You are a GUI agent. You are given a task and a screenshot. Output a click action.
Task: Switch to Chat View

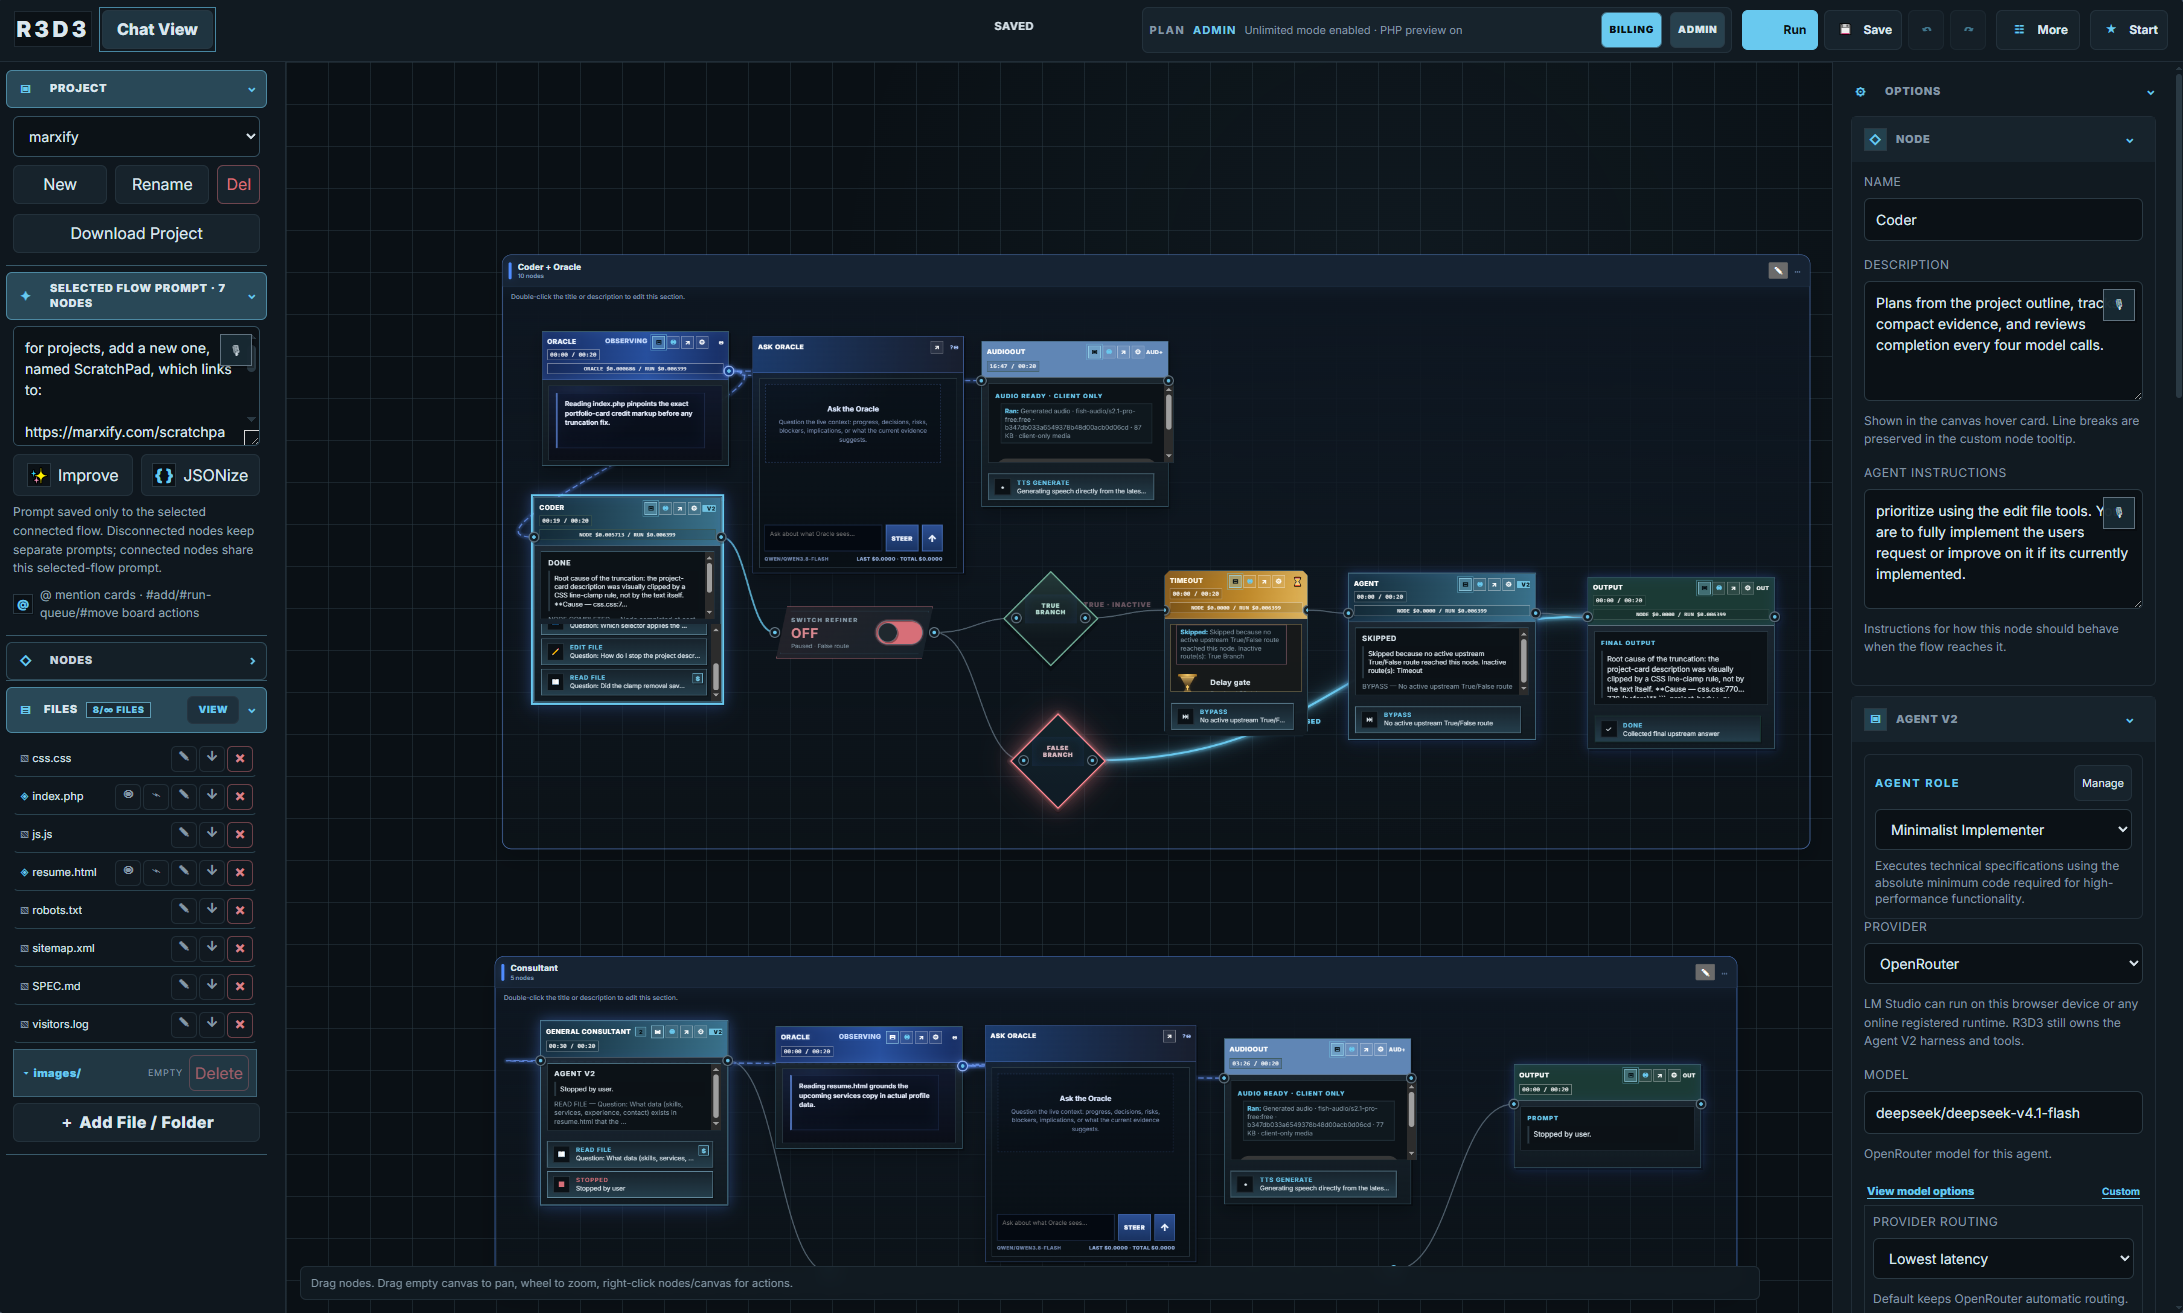[157, 30]
